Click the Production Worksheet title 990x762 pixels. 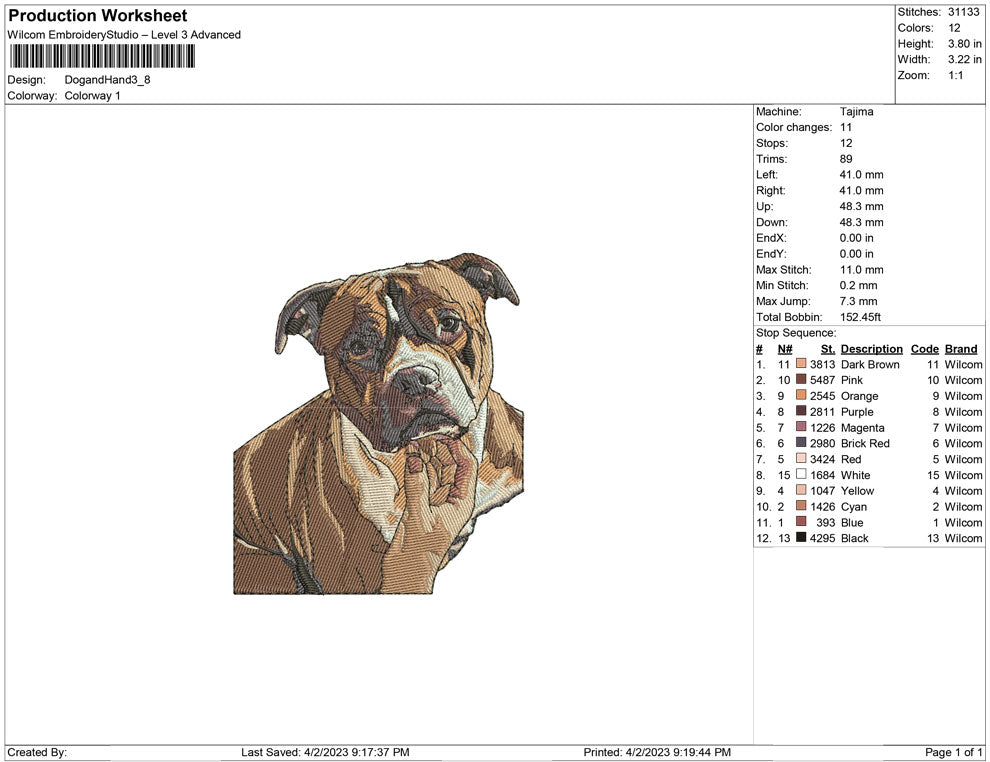tap(98, 16)
